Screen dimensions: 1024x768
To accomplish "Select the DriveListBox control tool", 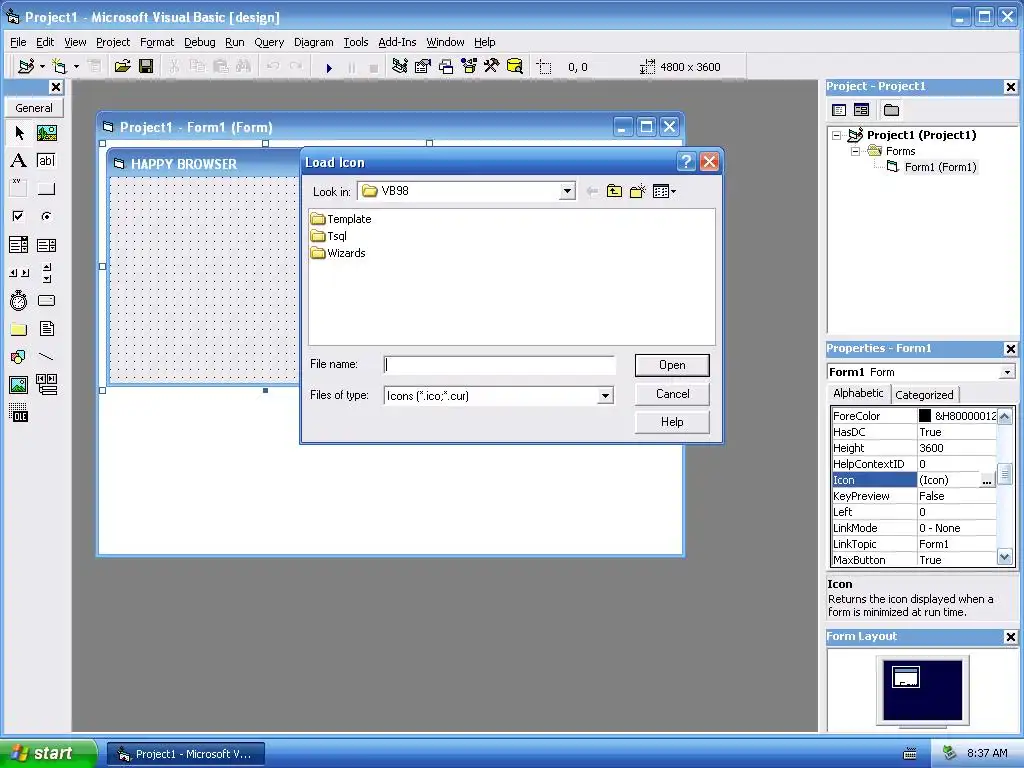I will click(46, 300).
